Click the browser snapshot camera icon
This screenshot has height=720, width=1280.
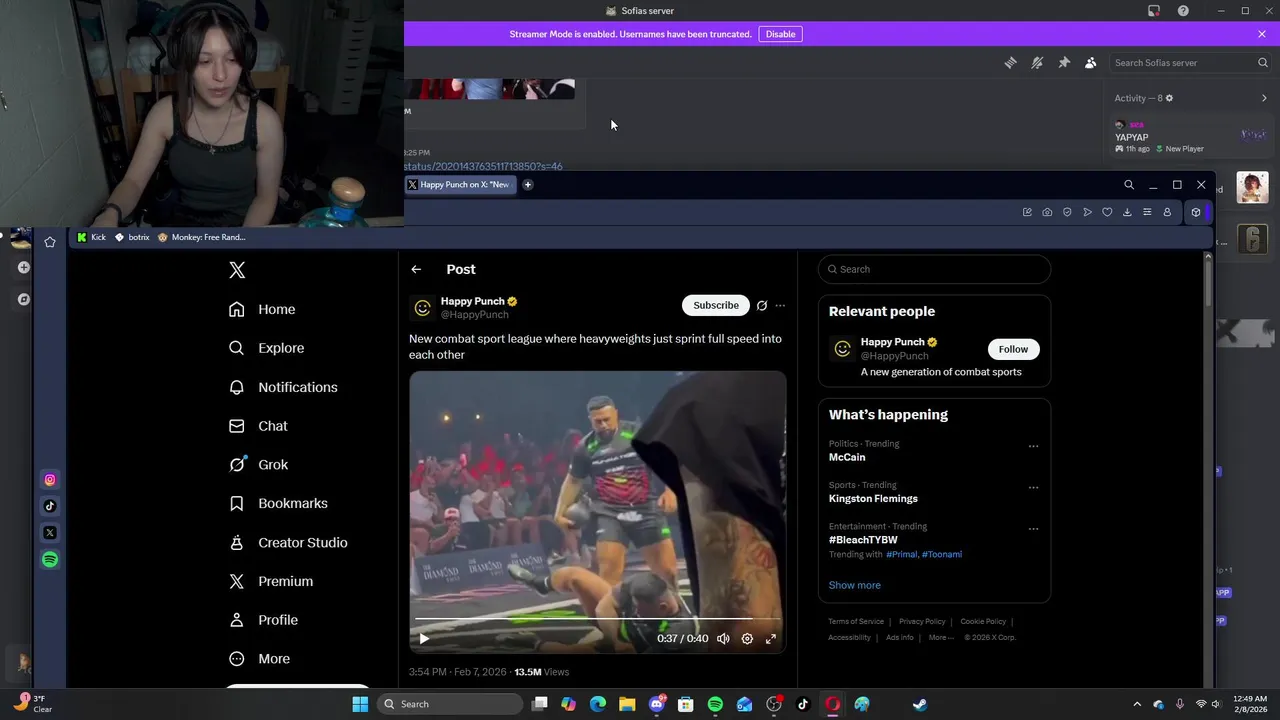[1047, 212]
